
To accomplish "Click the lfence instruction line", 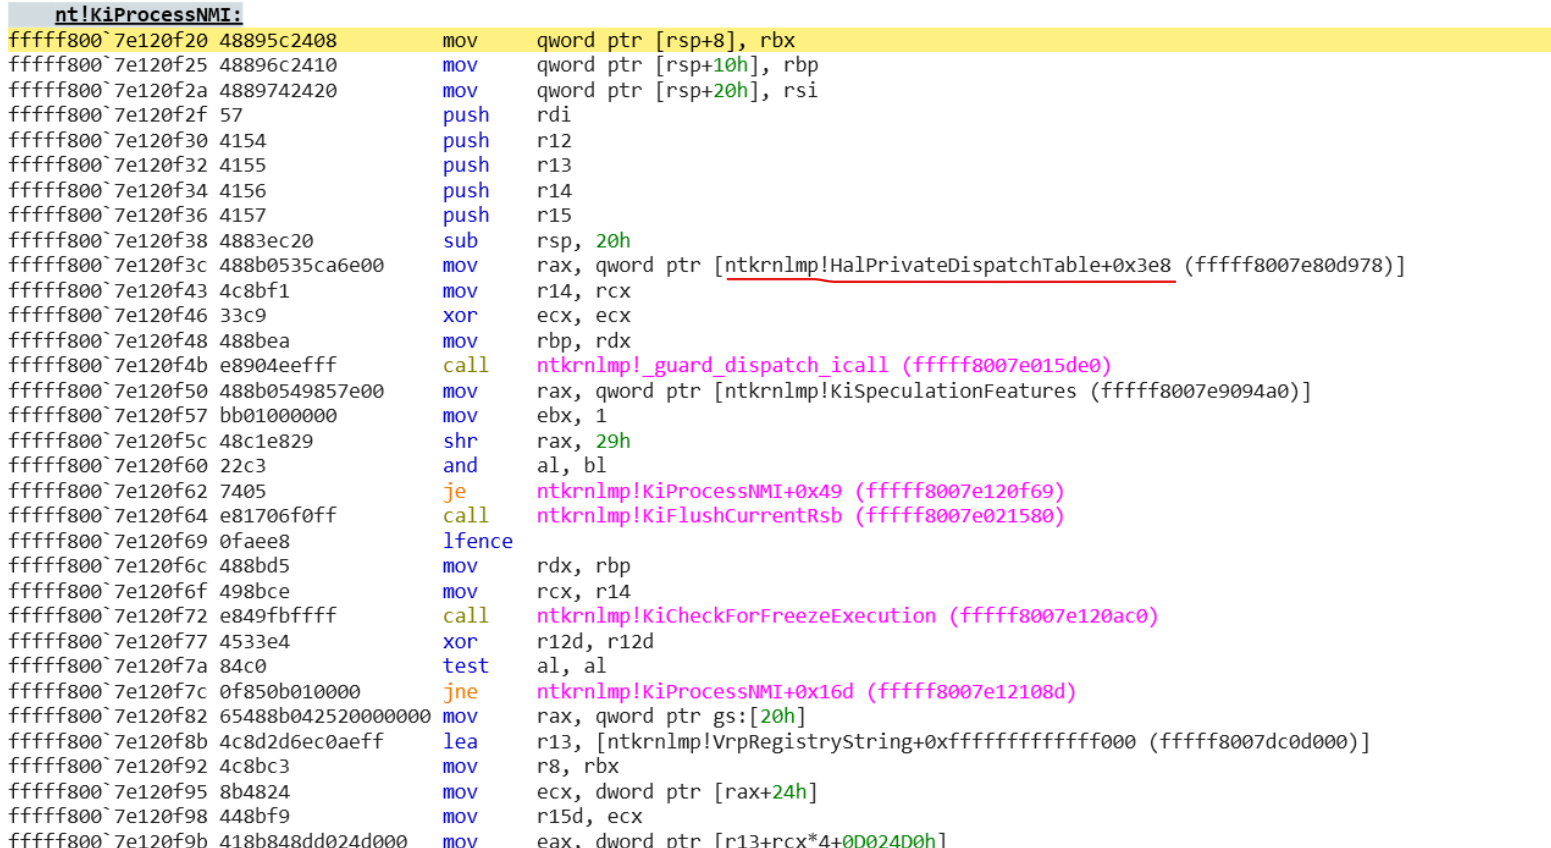I will click(466, 541).
